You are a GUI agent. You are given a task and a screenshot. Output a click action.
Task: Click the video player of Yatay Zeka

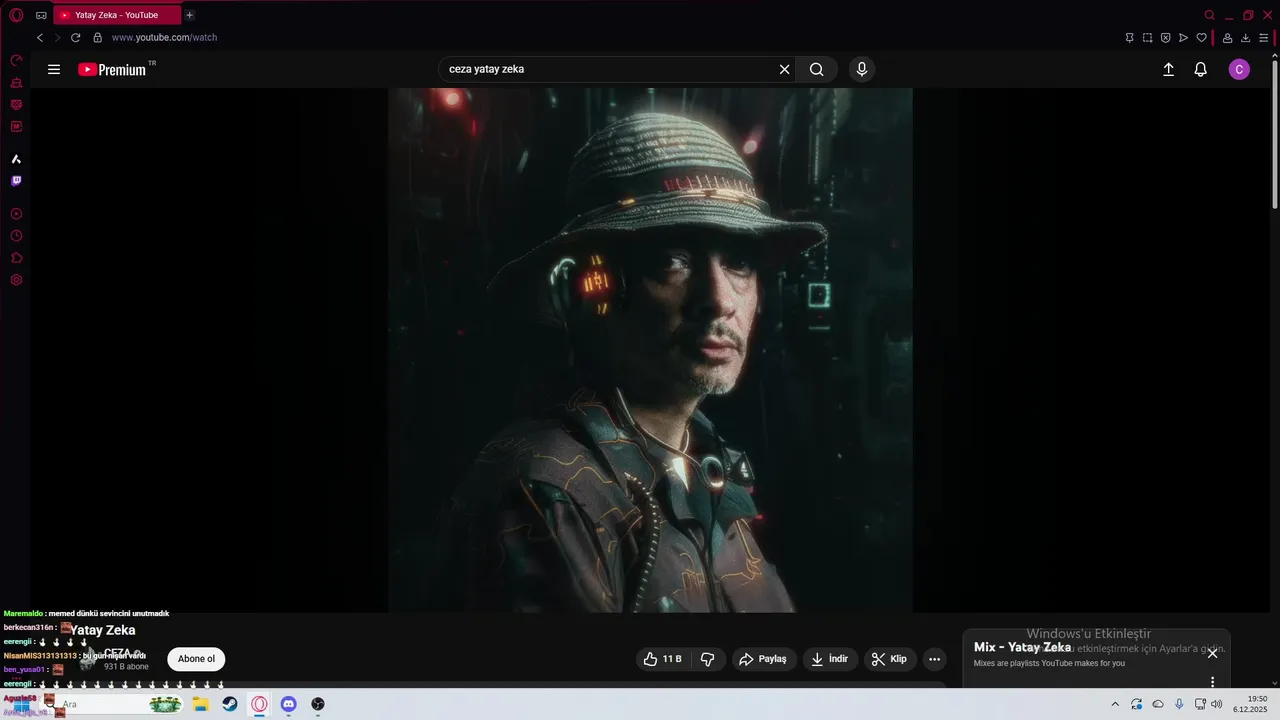click(650, 350)
